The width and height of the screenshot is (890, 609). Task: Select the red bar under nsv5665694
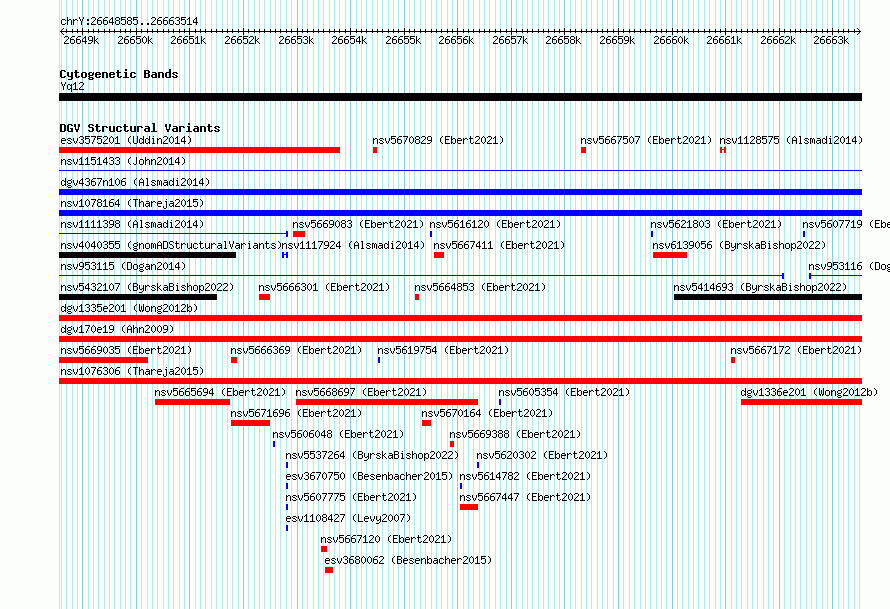[192, 402]
